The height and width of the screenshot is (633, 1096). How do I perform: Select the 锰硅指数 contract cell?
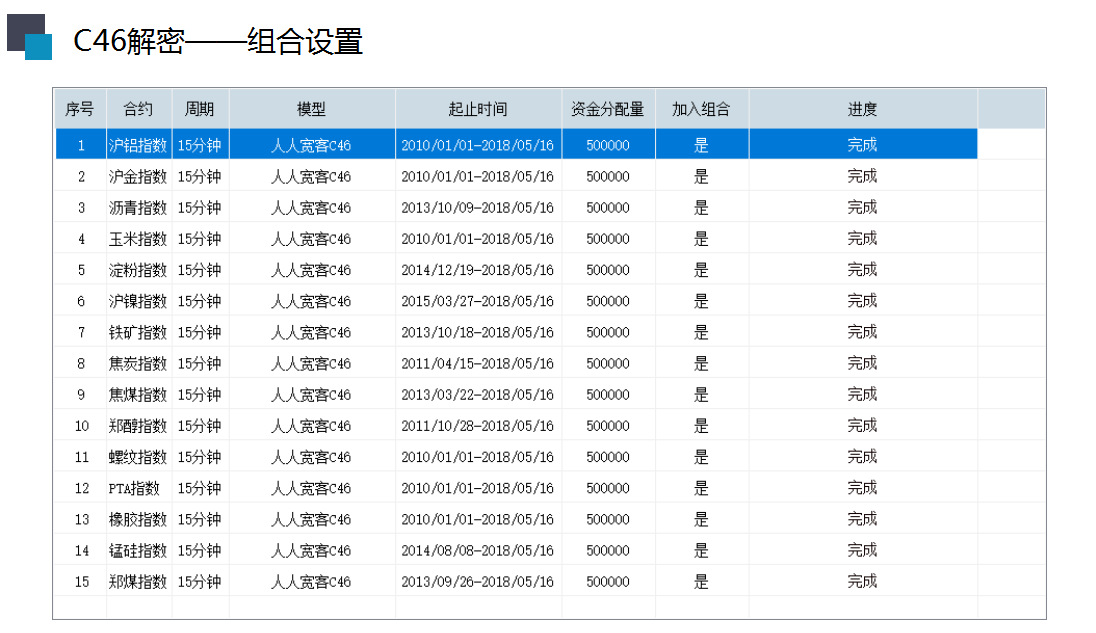click(138, 551)
